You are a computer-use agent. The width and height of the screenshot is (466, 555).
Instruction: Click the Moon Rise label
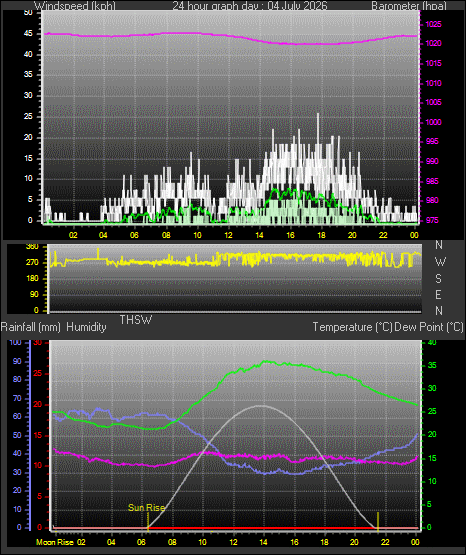click(x=55, y=542)
